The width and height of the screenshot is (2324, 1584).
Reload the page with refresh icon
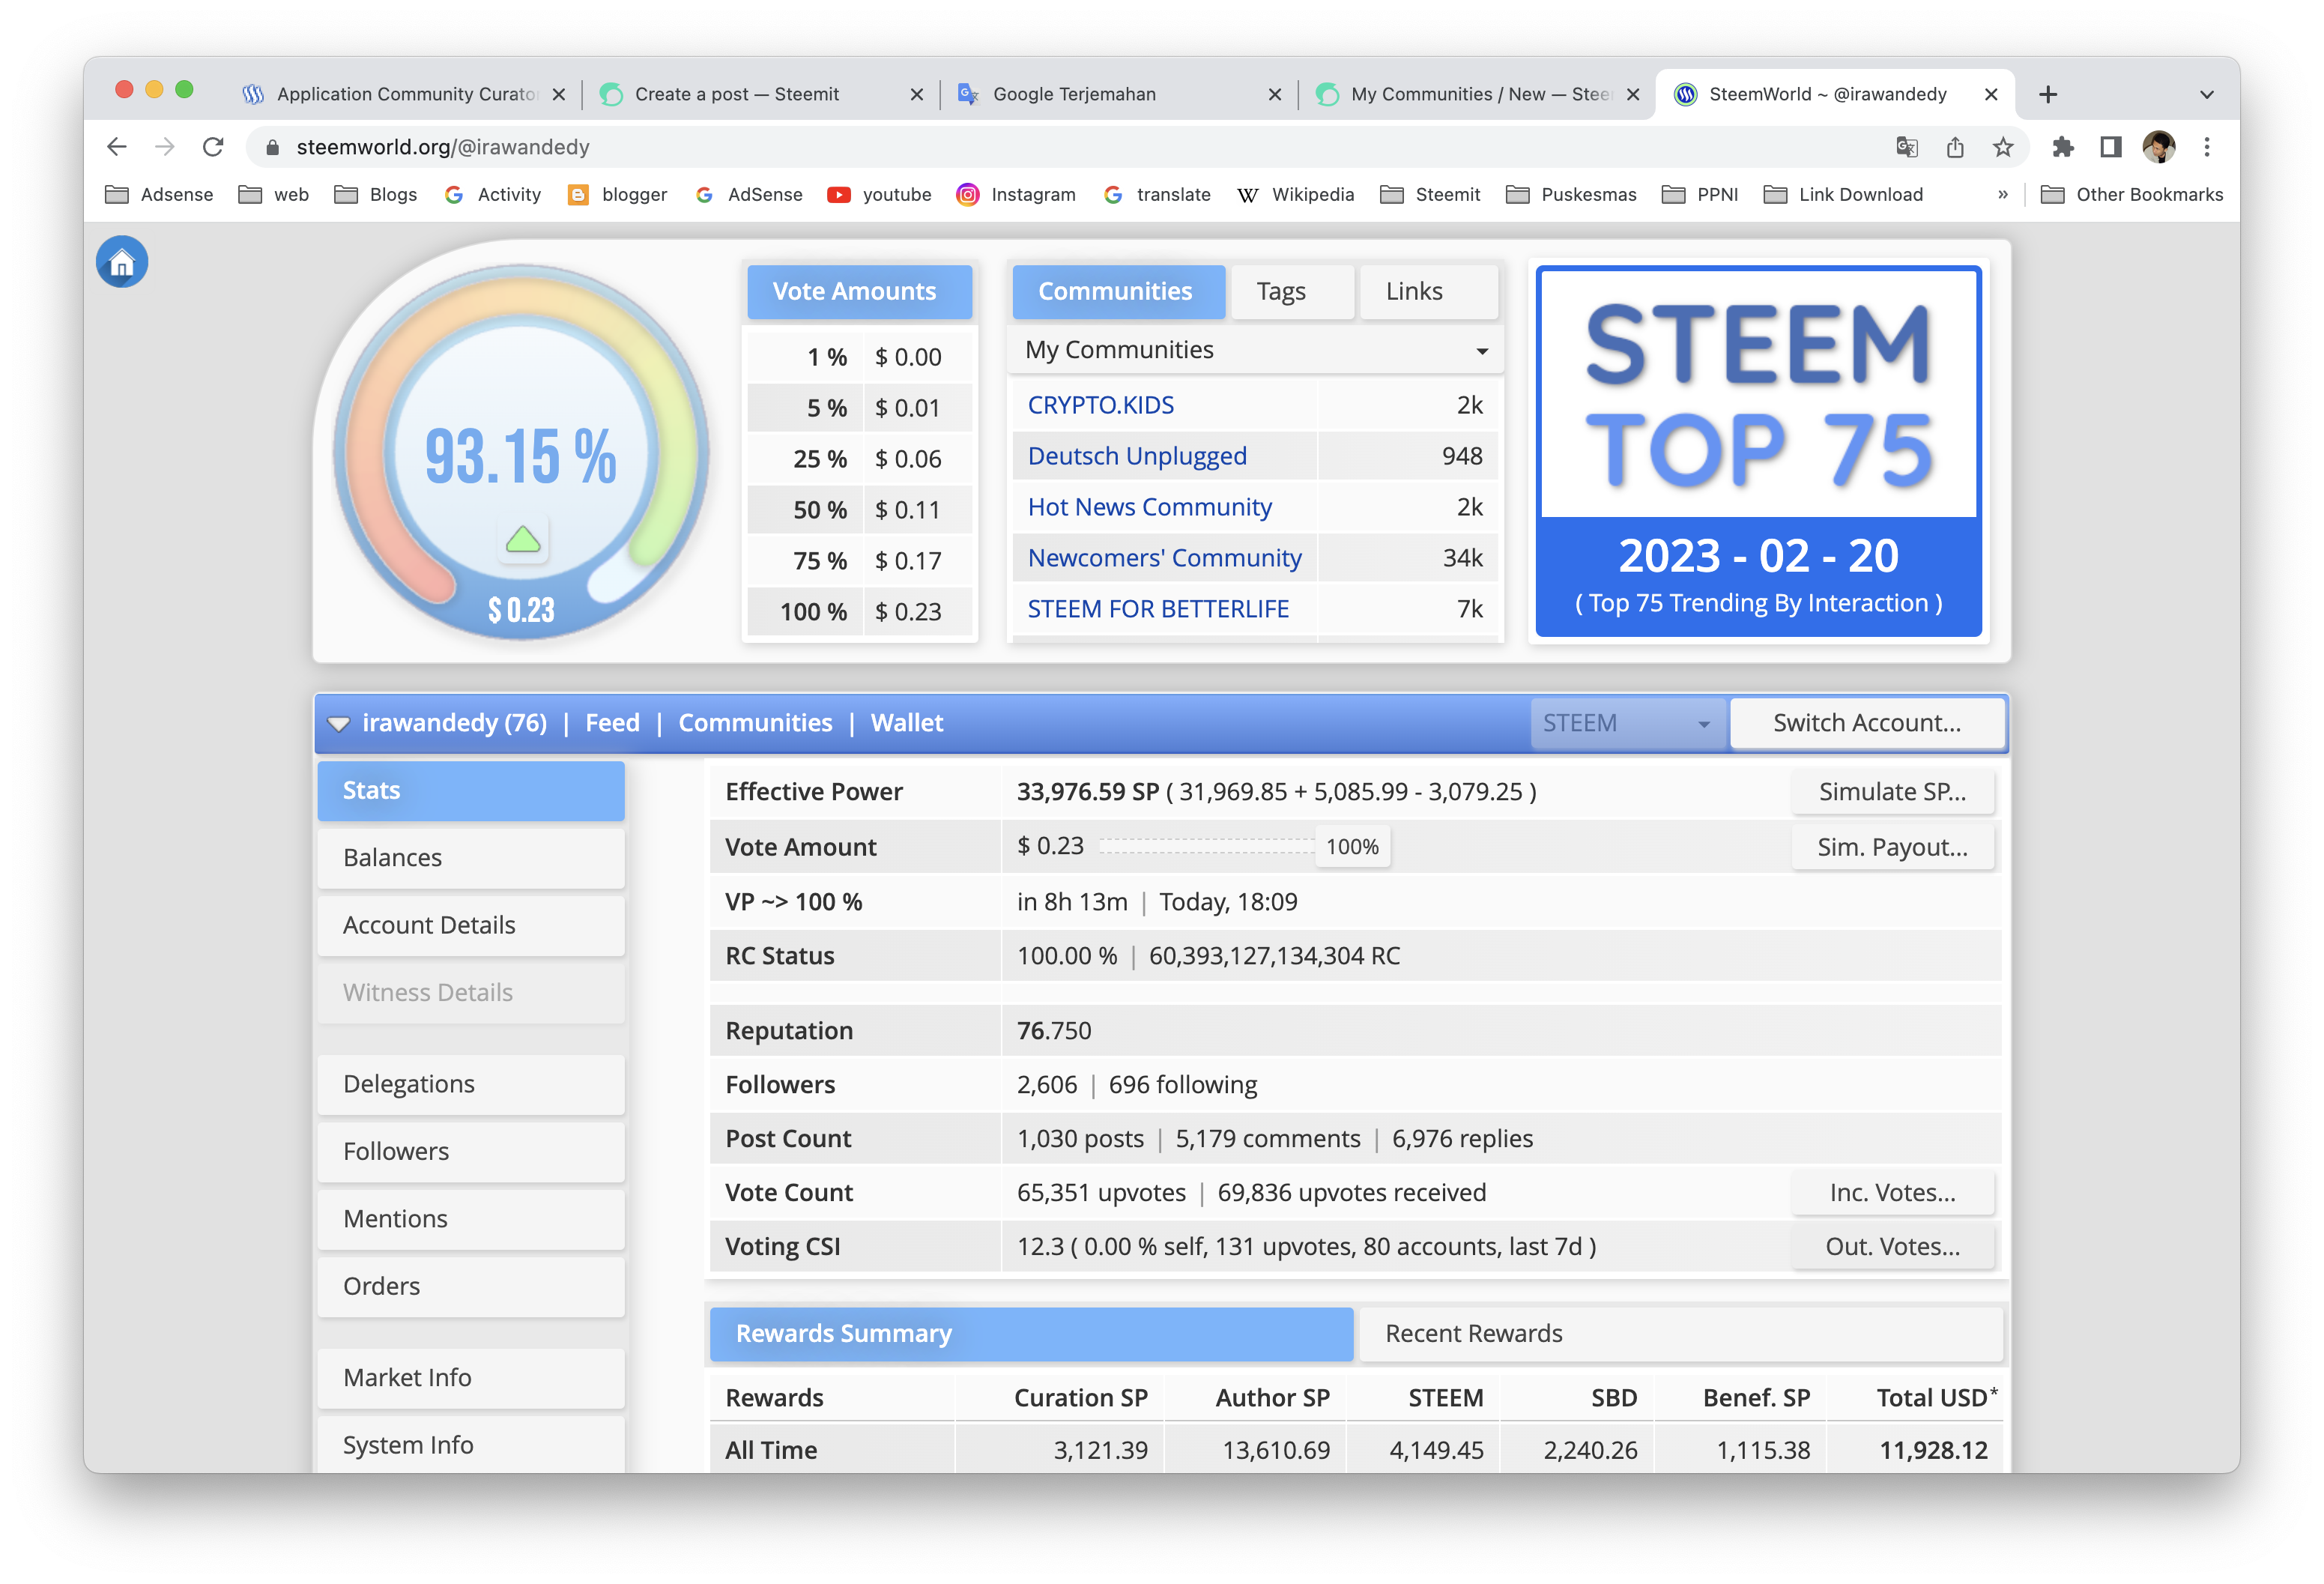coord(213,148)
